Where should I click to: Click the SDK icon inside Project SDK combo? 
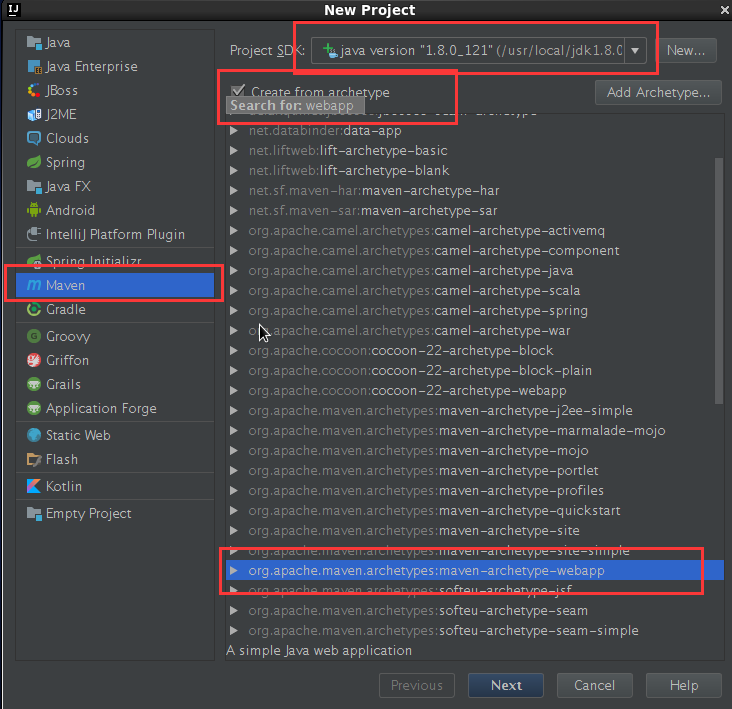[x=330, y=50]
